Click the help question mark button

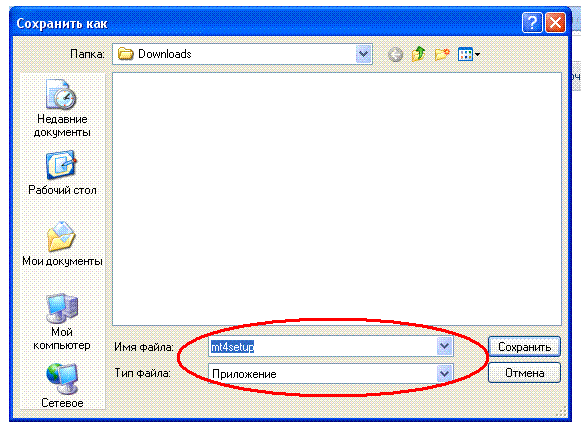point(532,23)
